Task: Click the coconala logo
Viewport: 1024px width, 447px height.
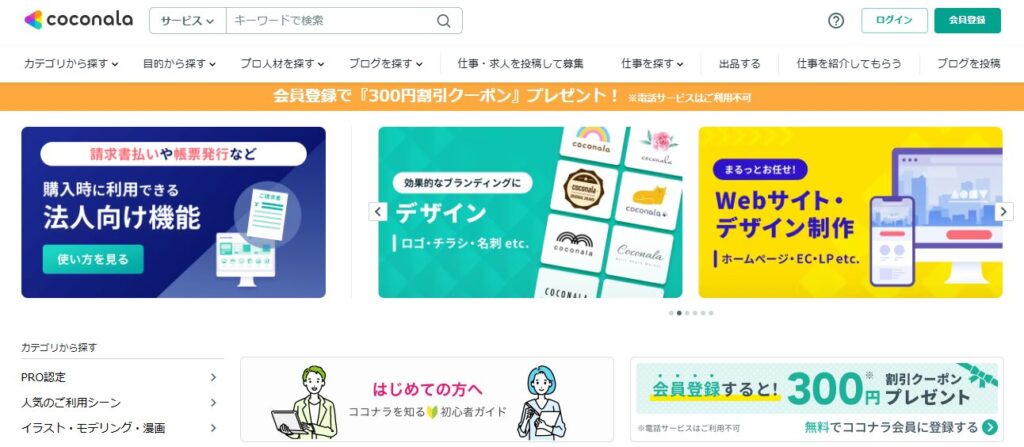Action: coord(78,20)
